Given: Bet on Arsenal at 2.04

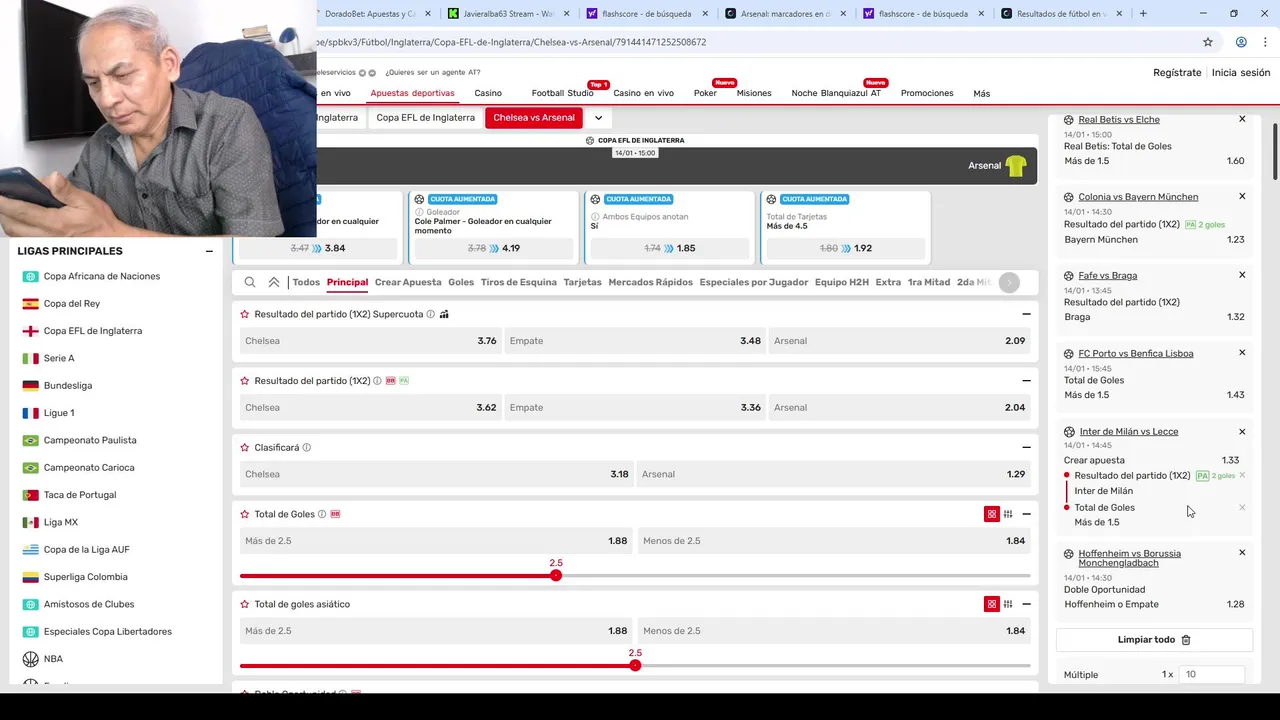Looking at the screenshot, I should pos(901,407).
